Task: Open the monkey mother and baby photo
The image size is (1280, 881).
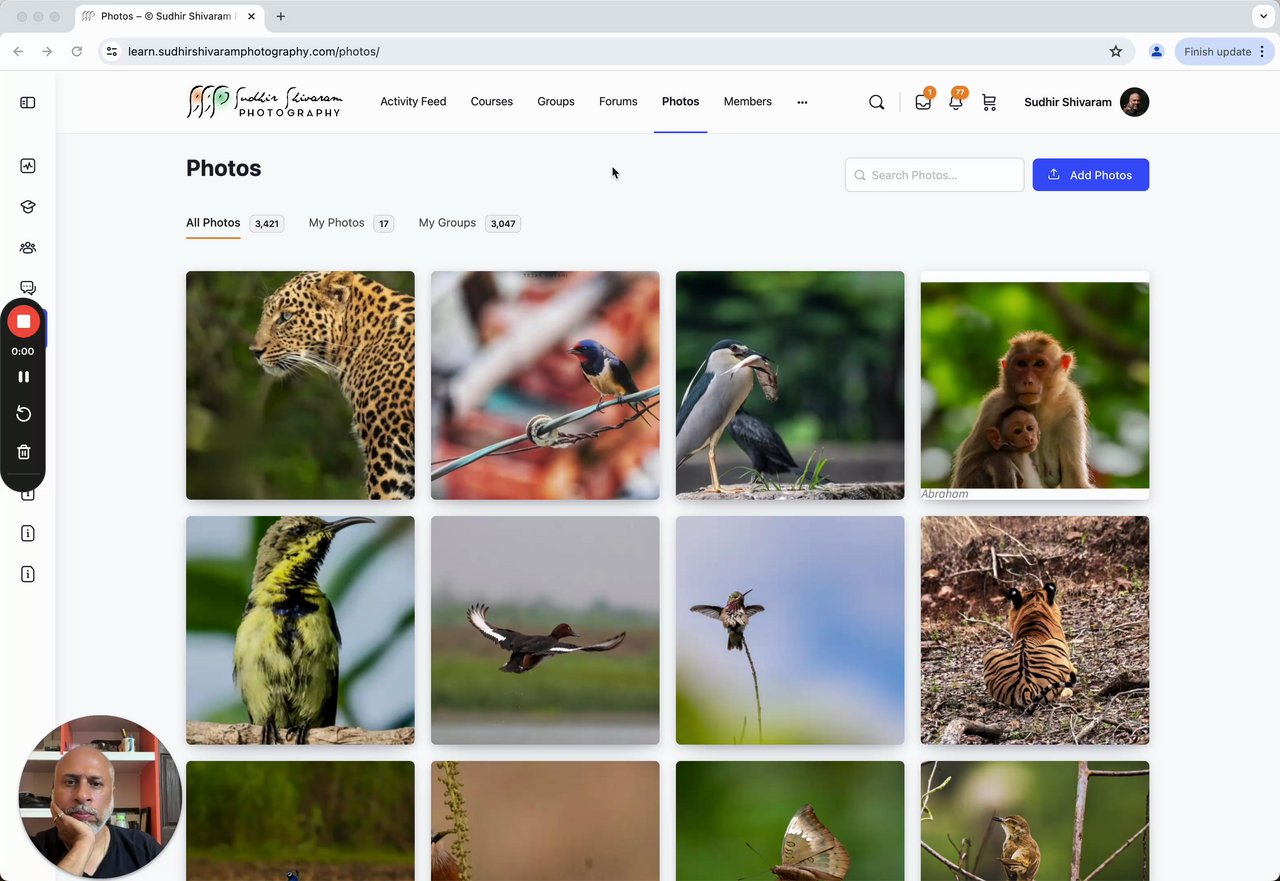Action: 1035,385
